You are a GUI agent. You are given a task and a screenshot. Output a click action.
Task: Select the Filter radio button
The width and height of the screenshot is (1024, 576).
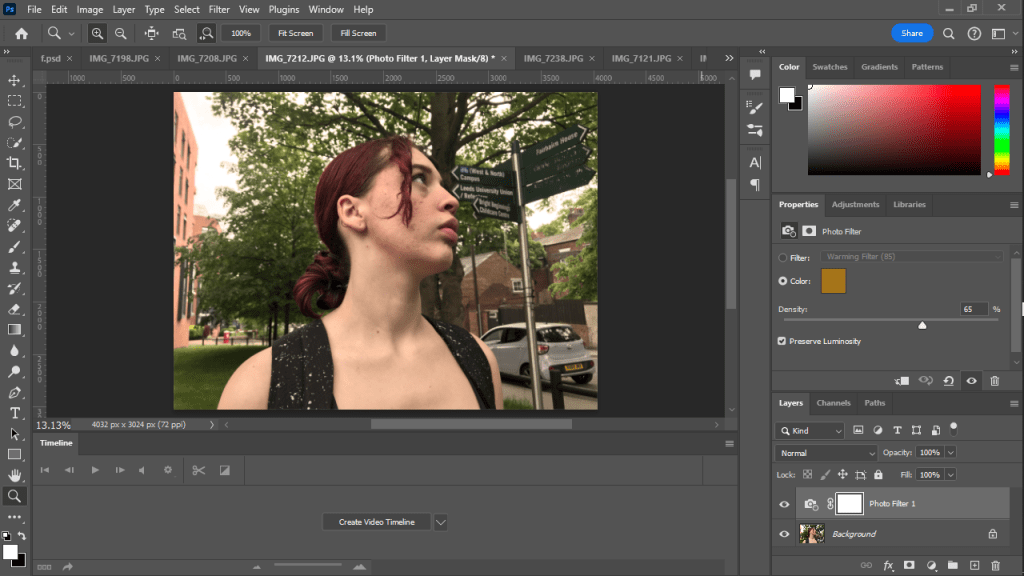[x=782, y=257]
